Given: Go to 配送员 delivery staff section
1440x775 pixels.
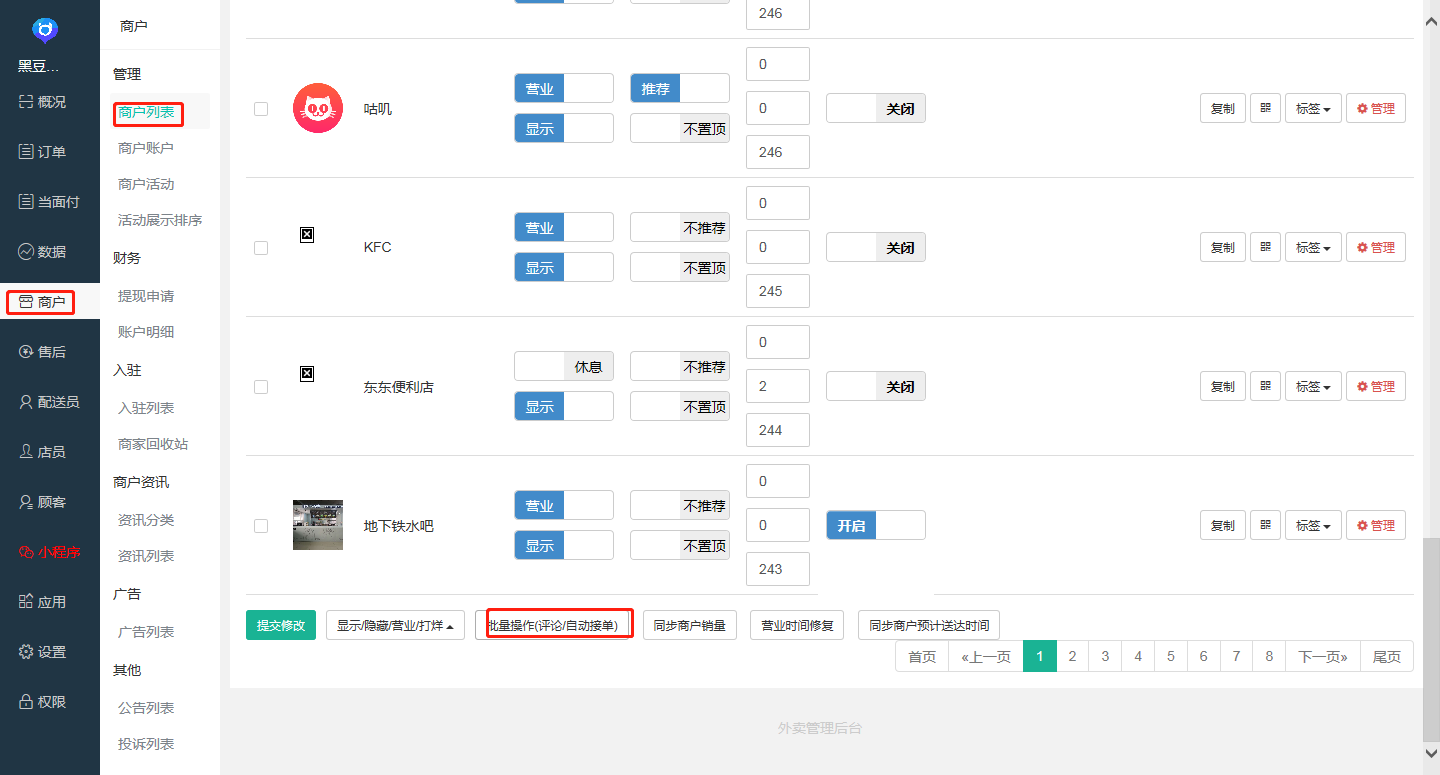Looking at the screenshot, I should tap(49, 402).
